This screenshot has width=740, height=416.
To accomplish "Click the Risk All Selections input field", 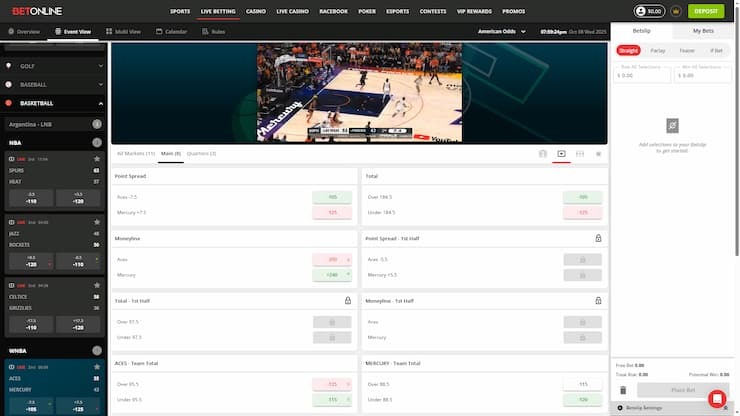I will pos(641,74).
